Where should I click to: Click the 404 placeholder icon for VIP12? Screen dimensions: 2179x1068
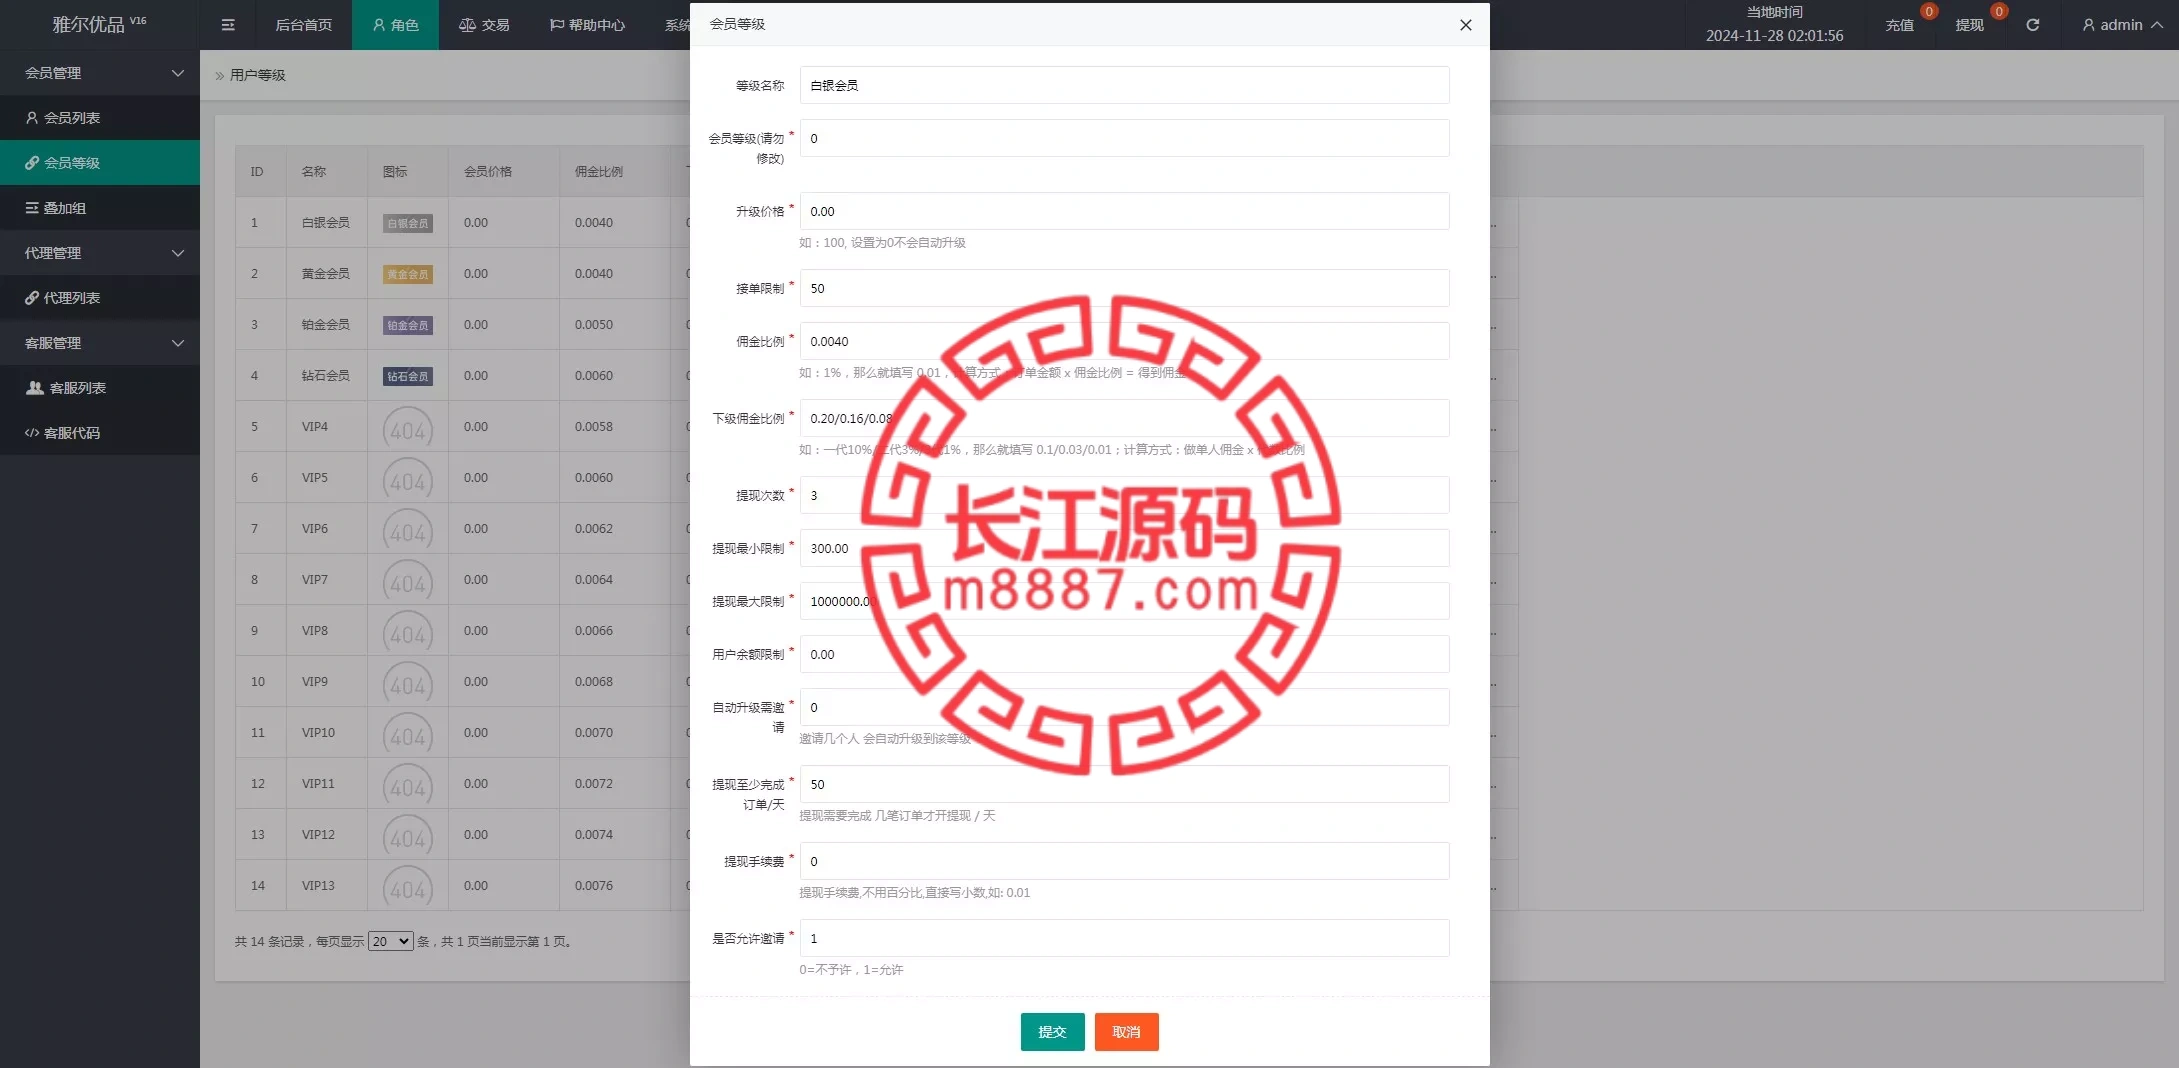pyautogui.click(x=408, y=835)
